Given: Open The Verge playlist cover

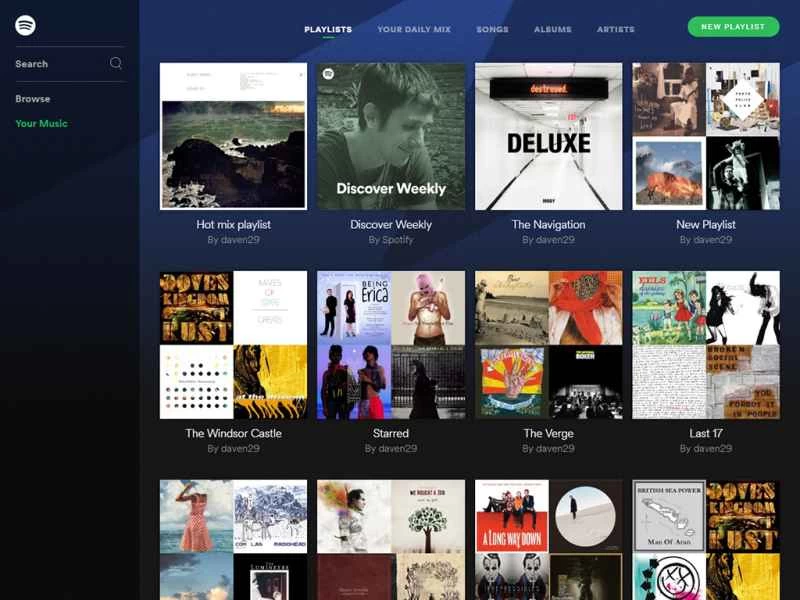Looking at the screenshot, I should click(x=548, y=344).
